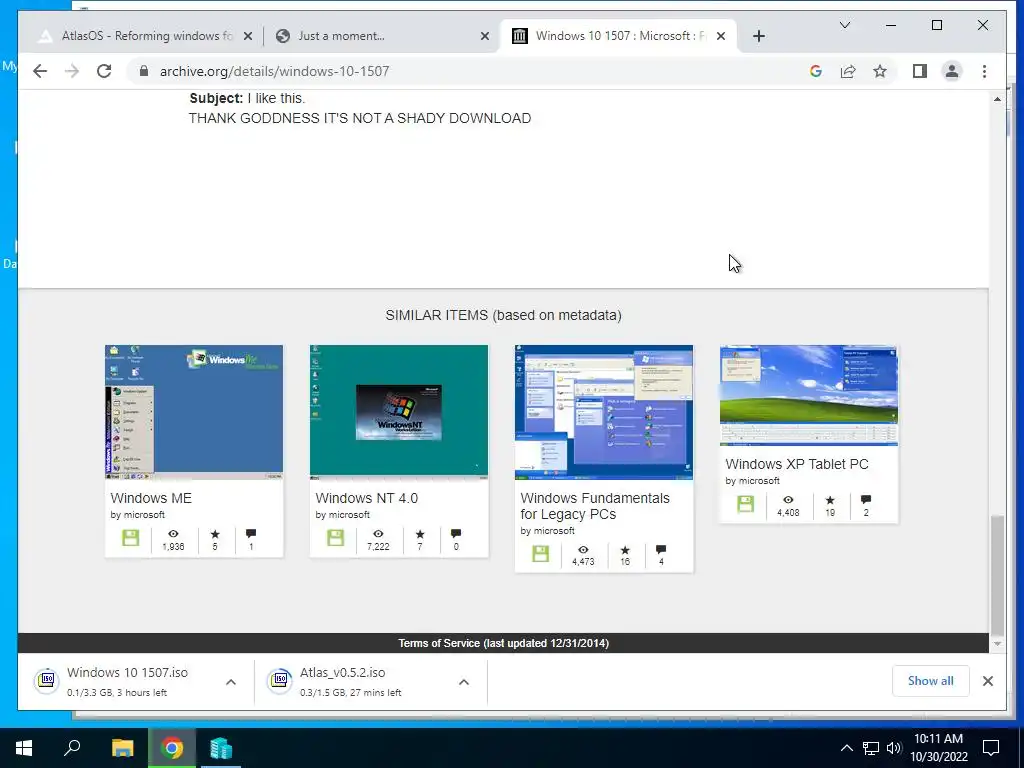The width and height of the screenshot is (1024, 768).
Task: Open the Chrome profile avatar
Action: (x=952, y=71)
